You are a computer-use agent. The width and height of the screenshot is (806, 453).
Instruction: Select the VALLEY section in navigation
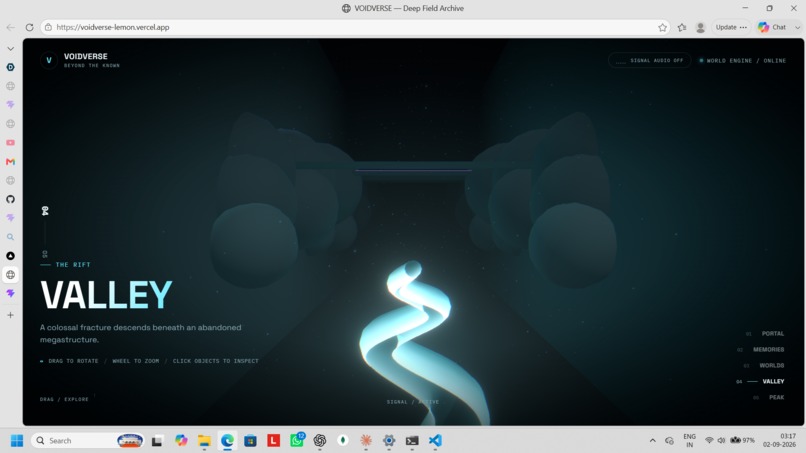(761, 382)
